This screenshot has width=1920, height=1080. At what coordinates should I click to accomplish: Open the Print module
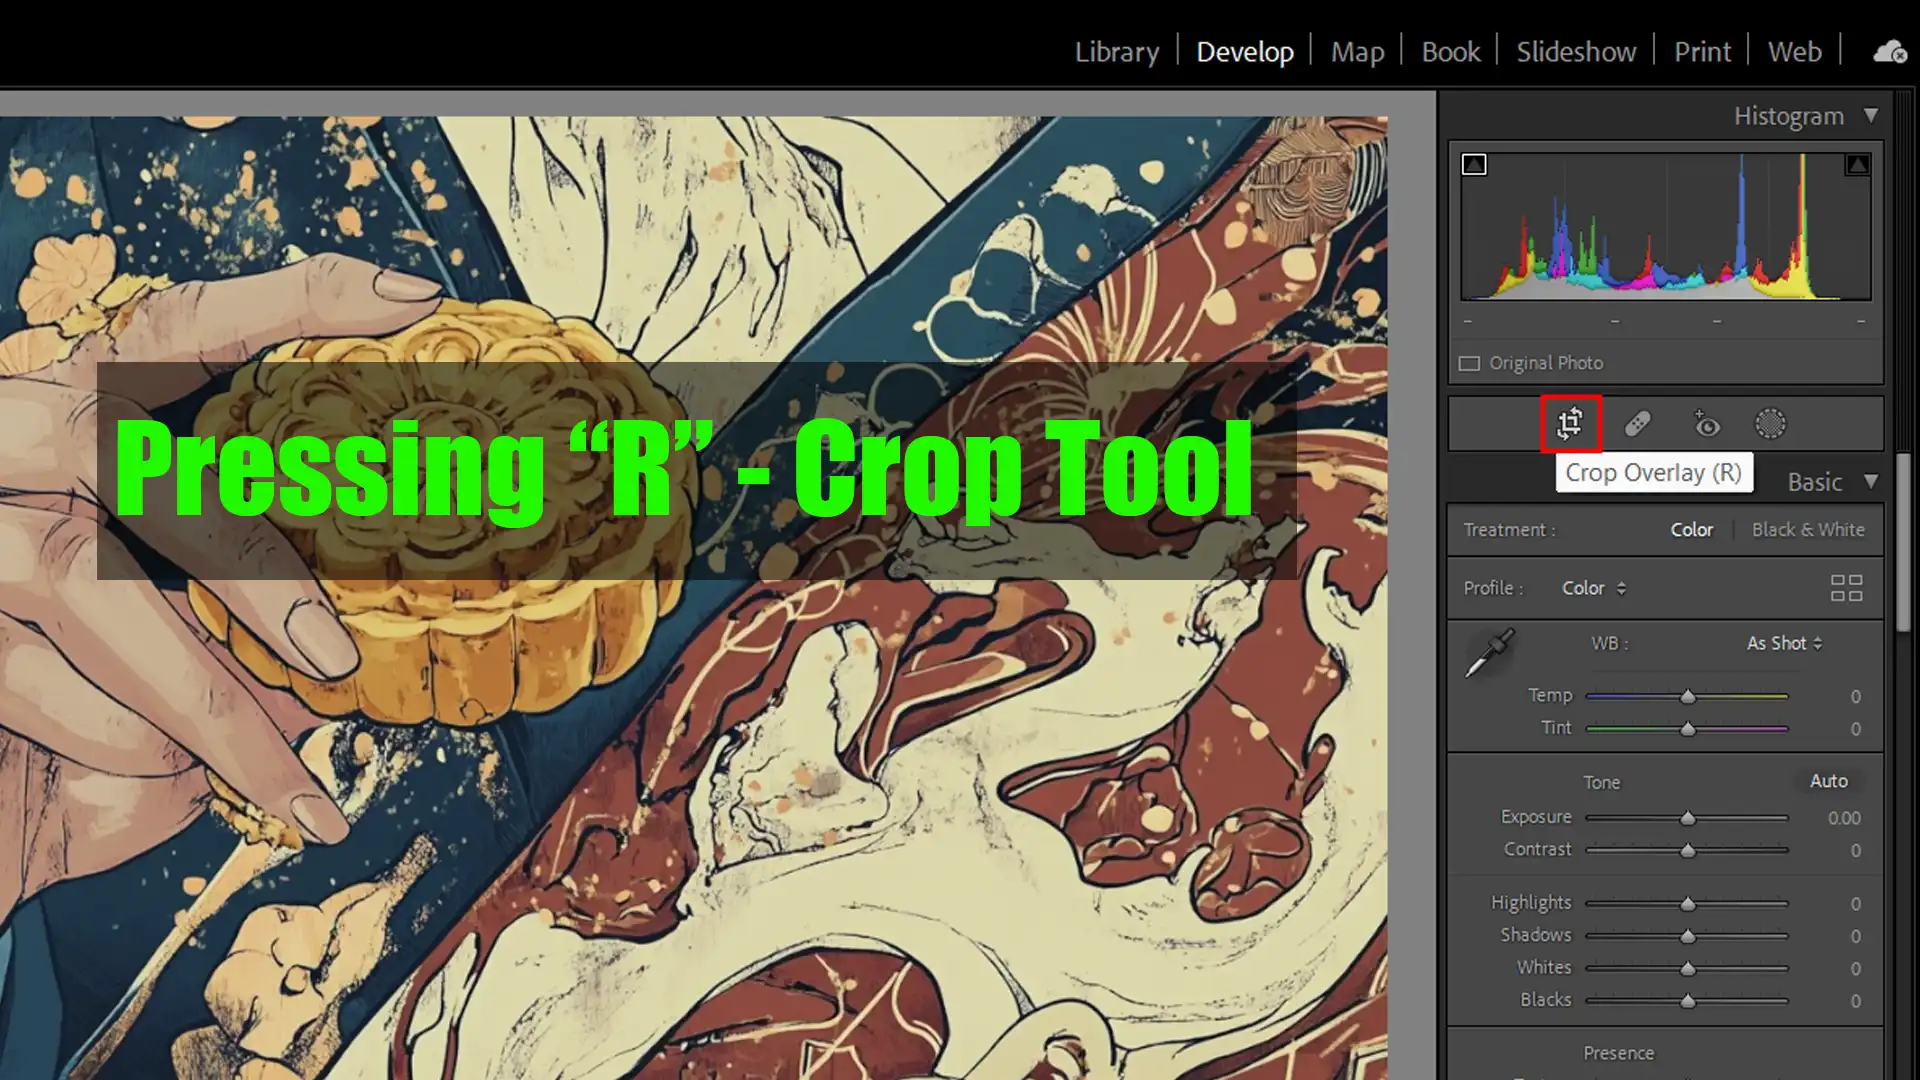1702,52
